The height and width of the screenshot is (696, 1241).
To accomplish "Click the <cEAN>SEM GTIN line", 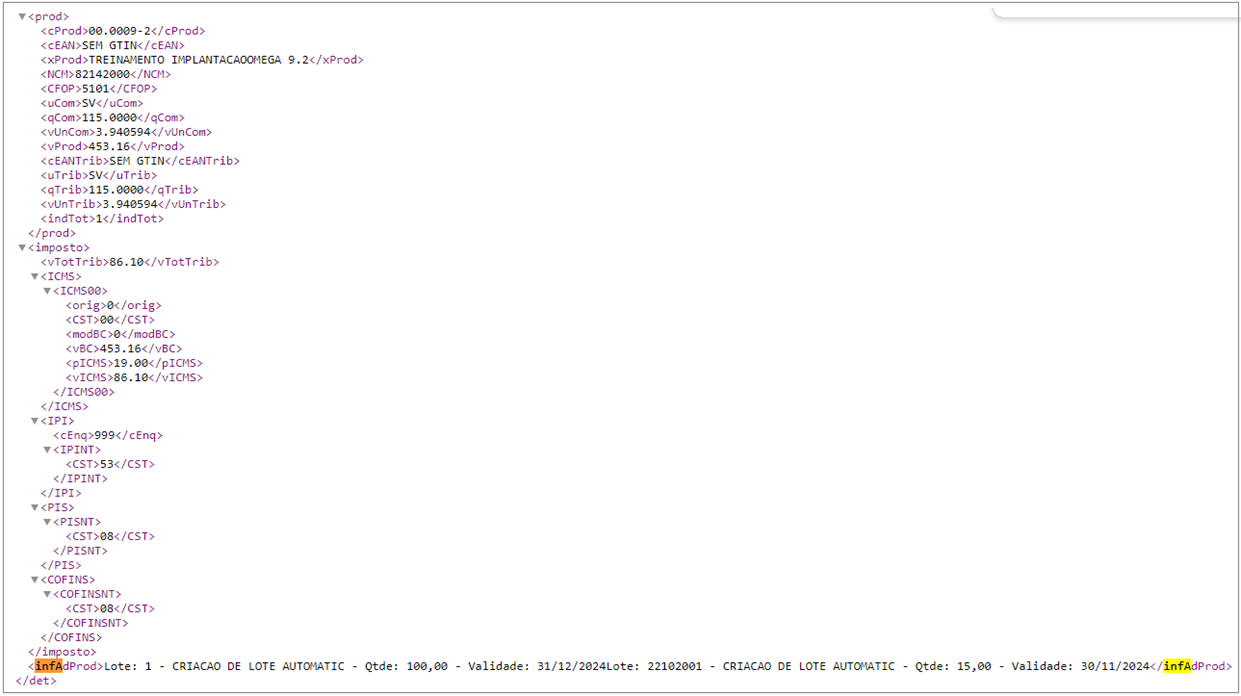I will click(x=112, y=45).
